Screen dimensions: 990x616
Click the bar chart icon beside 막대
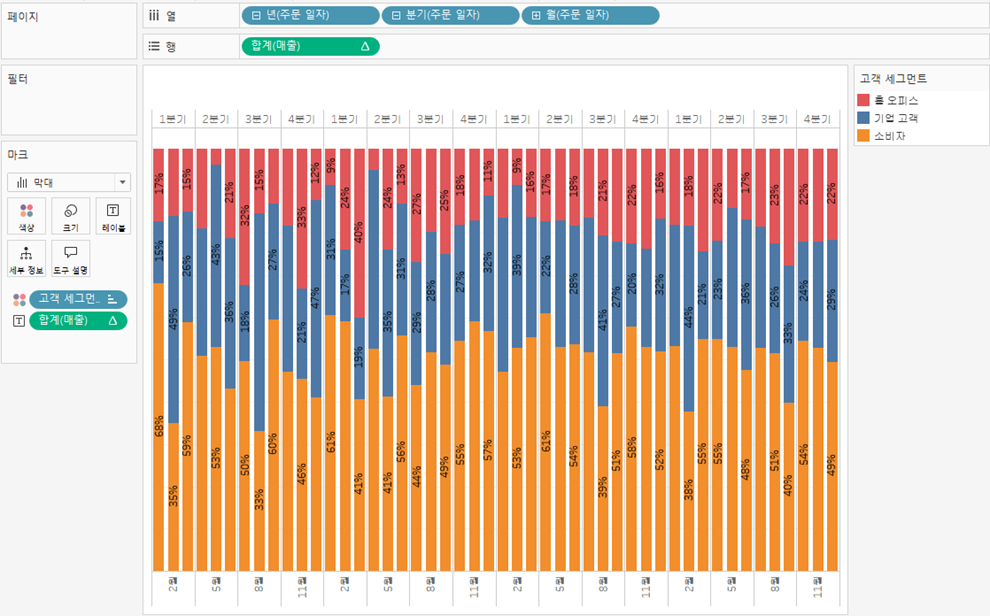22,182
